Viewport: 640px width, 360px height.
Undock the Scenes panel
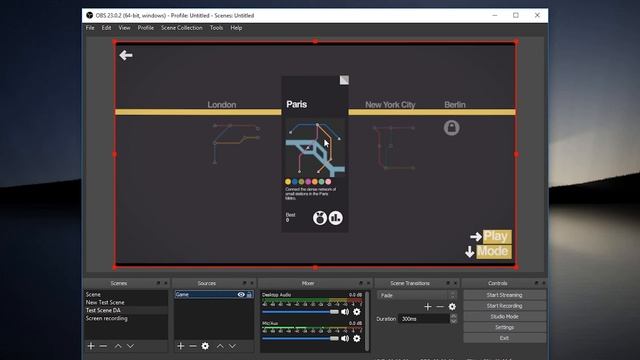(x=158, y=283)
